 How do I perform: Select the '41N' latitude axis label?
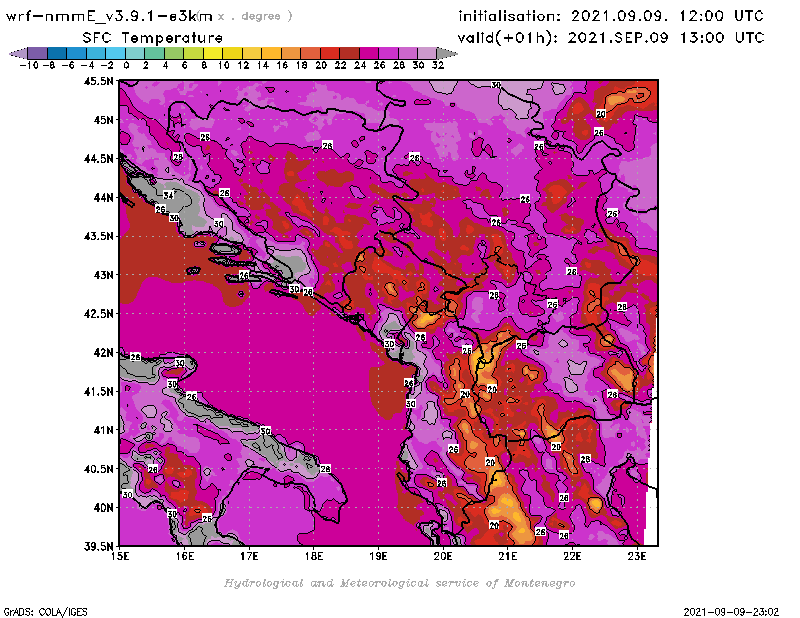point(103,430)
